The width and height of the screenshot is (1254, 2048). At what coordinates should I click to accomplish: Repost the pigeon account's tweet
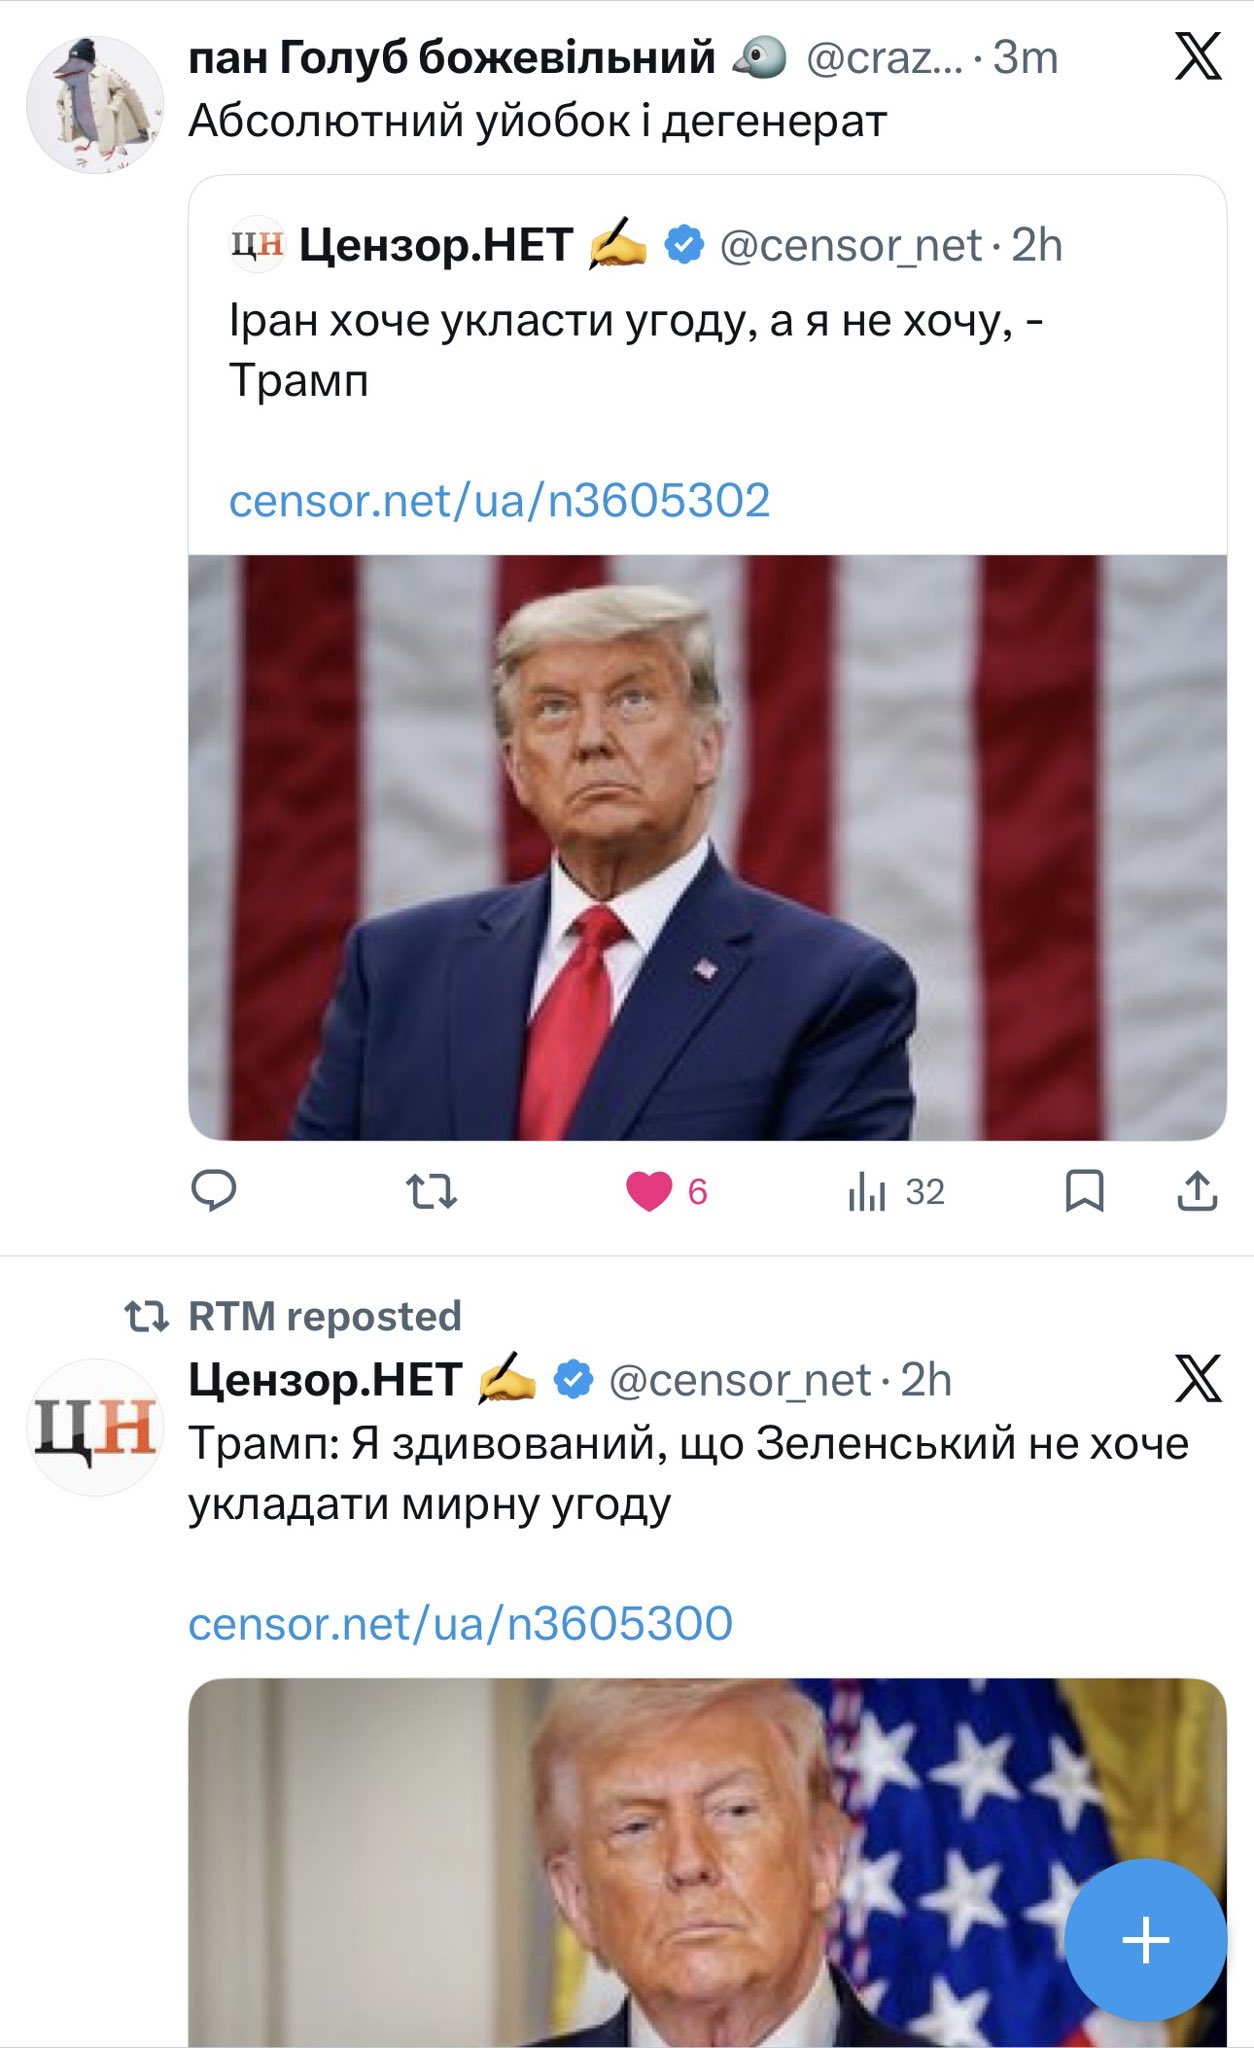(431, 1191)
